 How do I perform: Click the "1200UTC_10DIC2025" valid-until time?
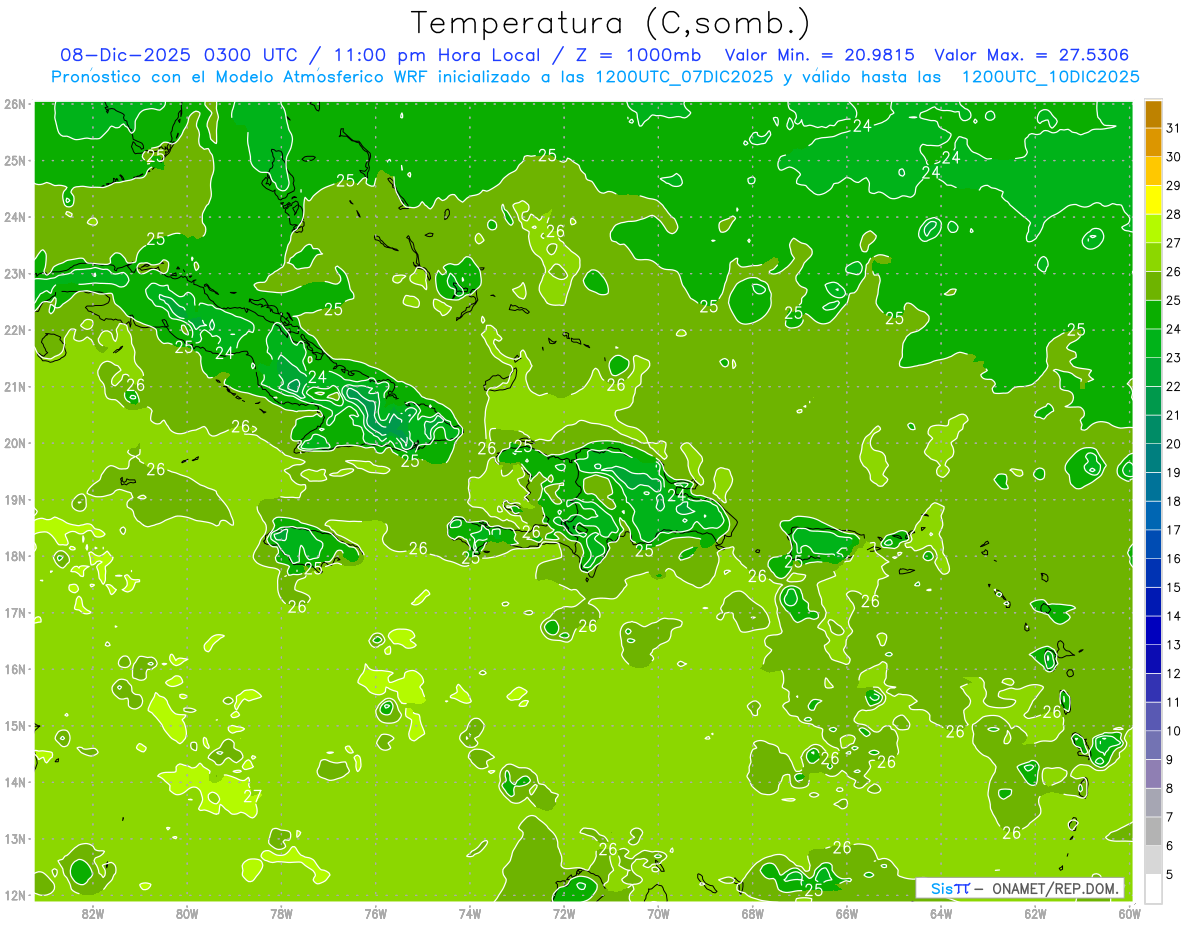pyautogui.click(x=1051, y=77)
